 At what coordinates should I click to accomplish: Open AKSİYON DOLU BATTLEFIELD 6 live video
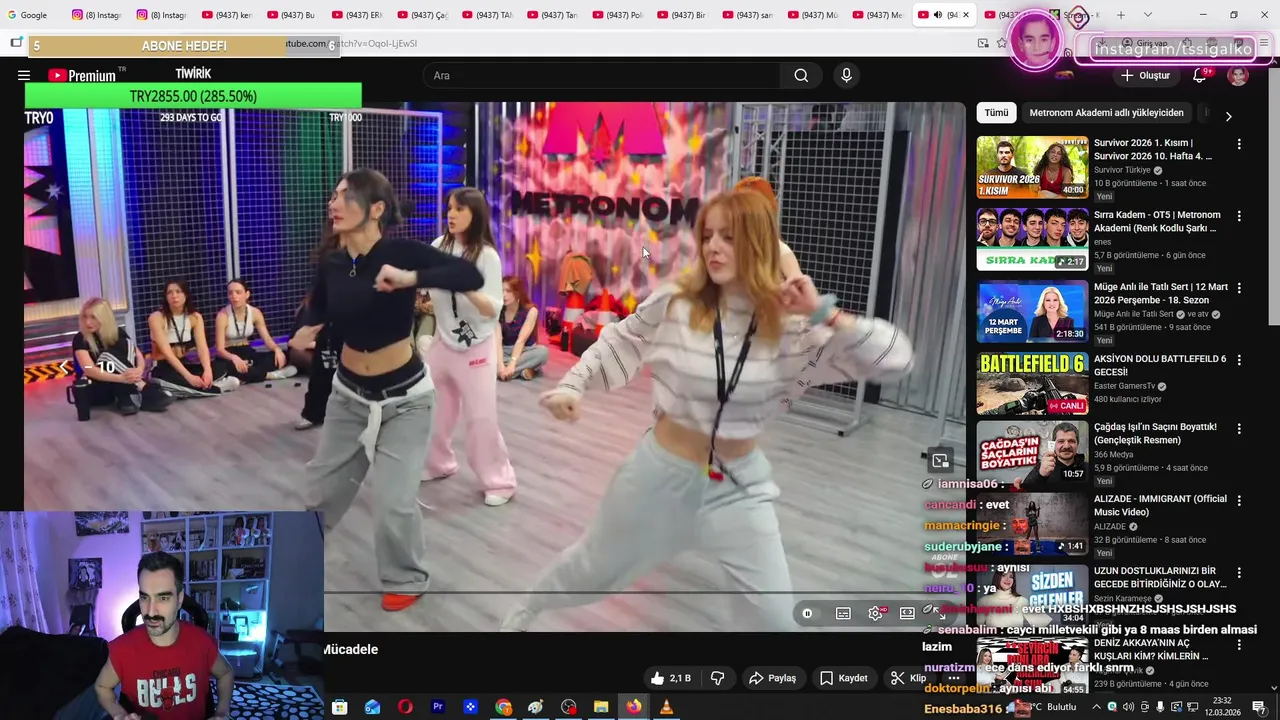coord(1032,383)
